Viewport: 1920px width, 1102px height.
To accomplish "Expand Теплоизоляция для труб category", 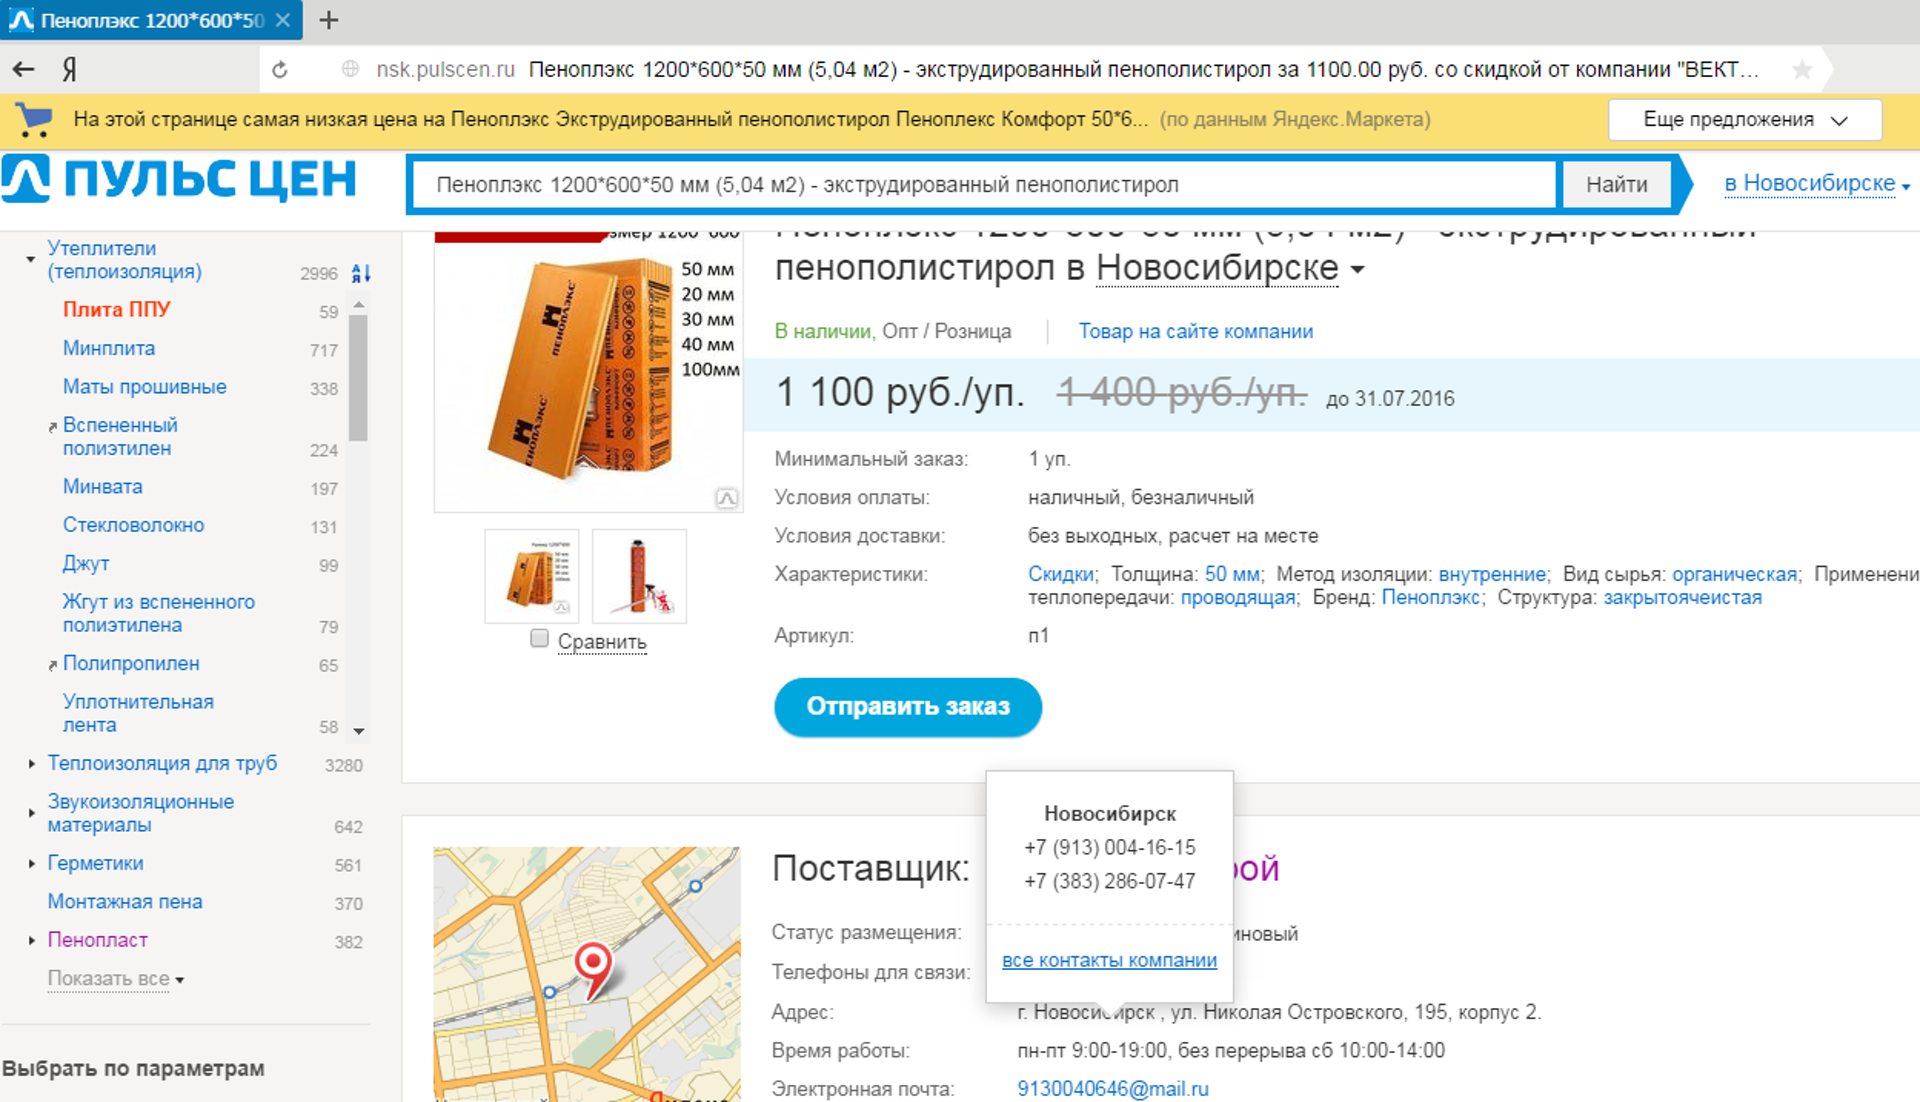I will [x=31, y=764].
